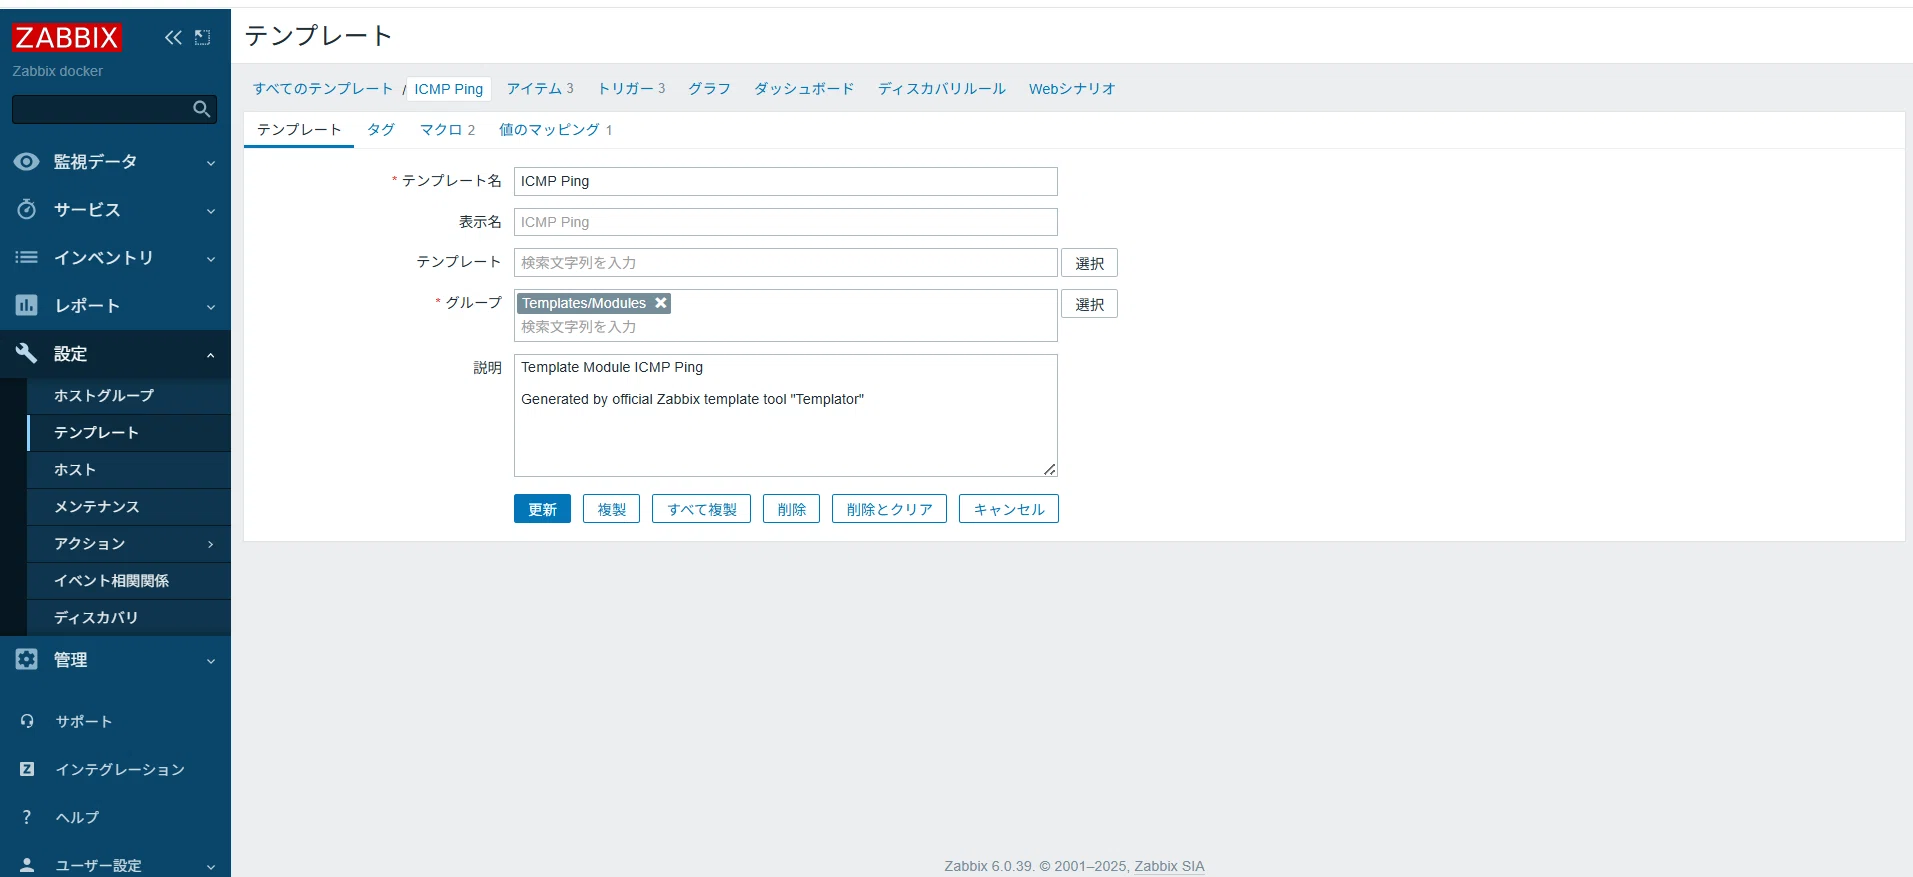The width and height of the screenshot is (1913, 877).
Task: Click the 削除とクリア button
Action: [x=889, y=509]
